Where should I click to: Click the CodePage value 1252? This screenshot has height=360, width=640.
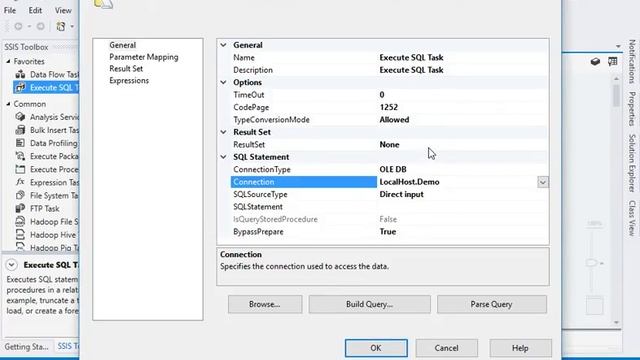click(389, 107)
